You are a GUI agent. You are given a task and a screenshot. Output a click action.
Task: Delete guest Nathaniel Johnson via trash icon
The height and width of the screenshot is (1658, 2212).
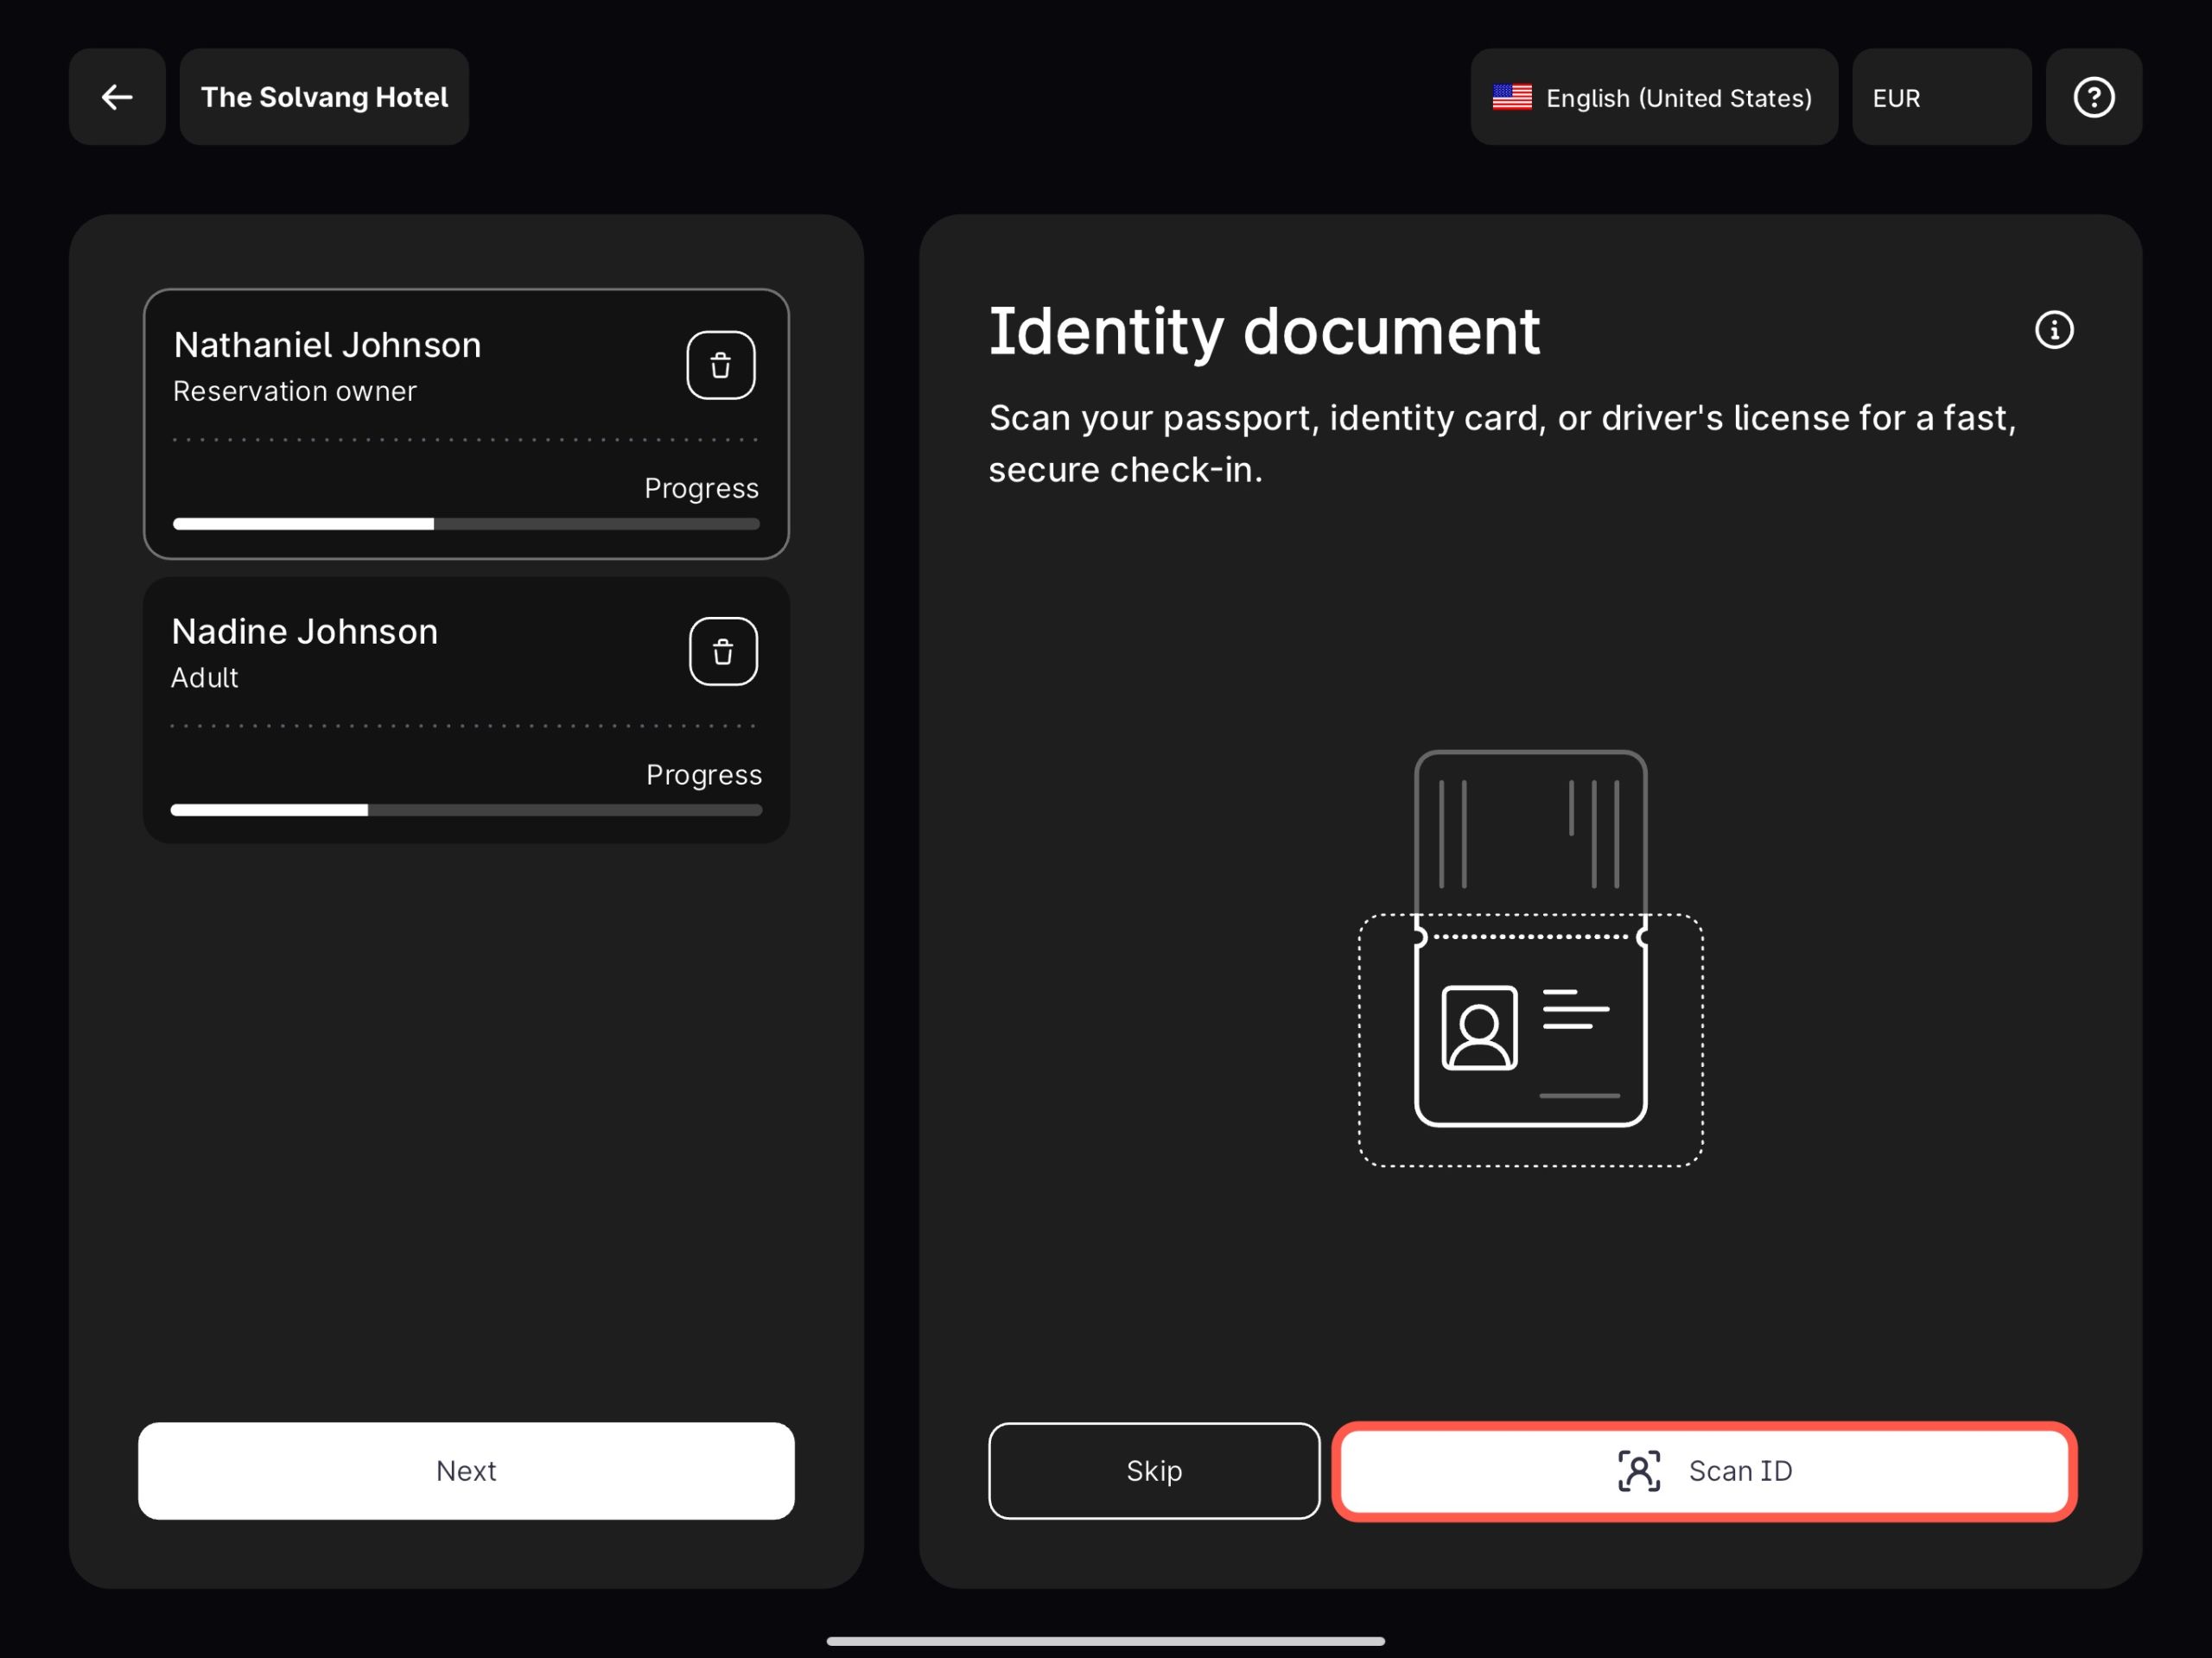720,365
